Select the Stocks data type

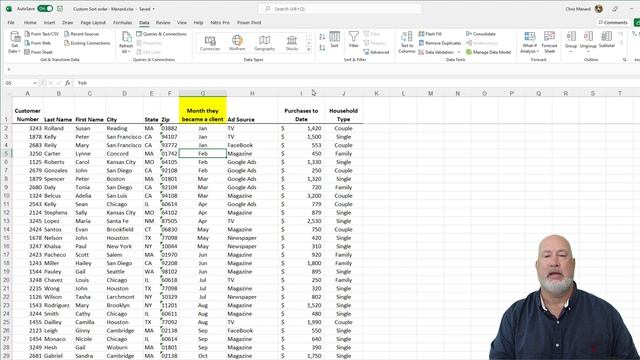[x=292, y=43]
